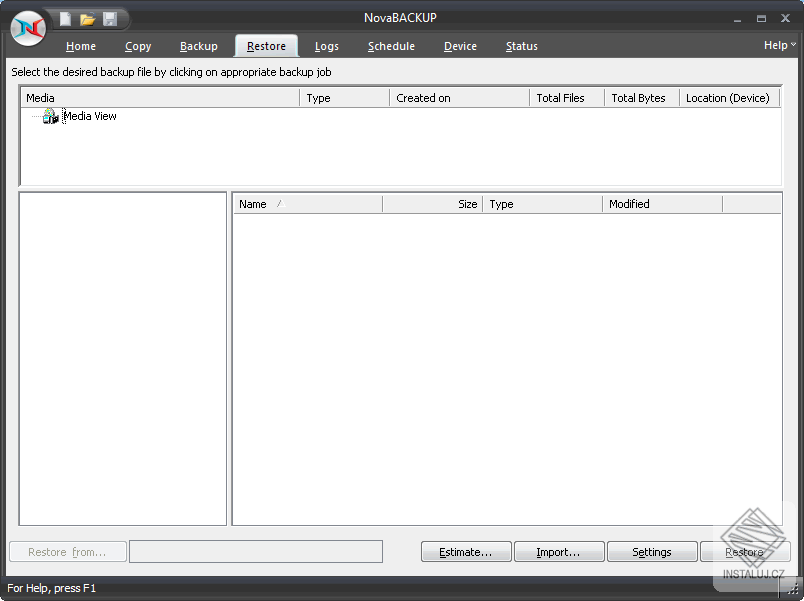804x601 pixels.
Task: Sort files by the Size column header
Action: (432, 204)
